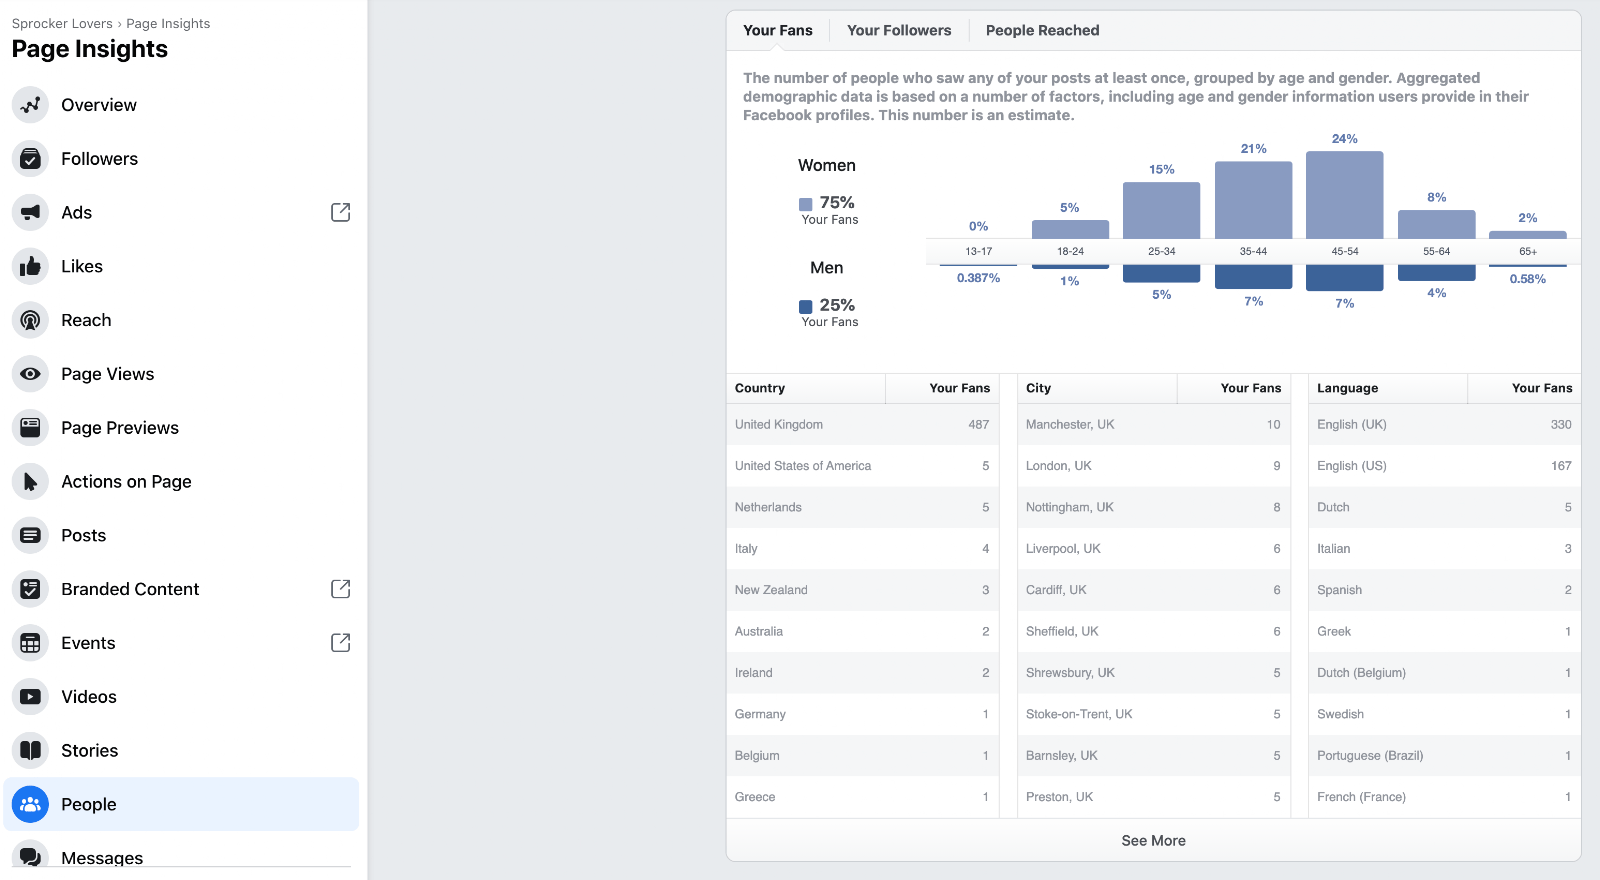Click the Posts document icon
Image resolution: width=1600 pixels, height=880 pixels.
click(30, 535)
